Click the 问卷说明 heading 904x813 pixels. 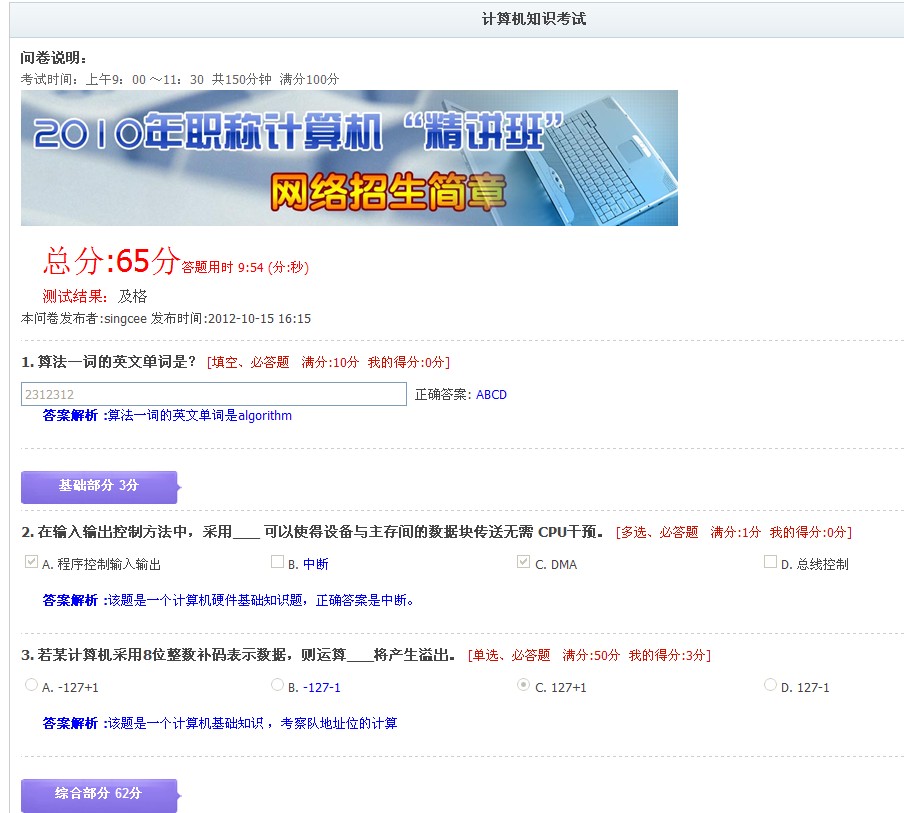point(54,58)
